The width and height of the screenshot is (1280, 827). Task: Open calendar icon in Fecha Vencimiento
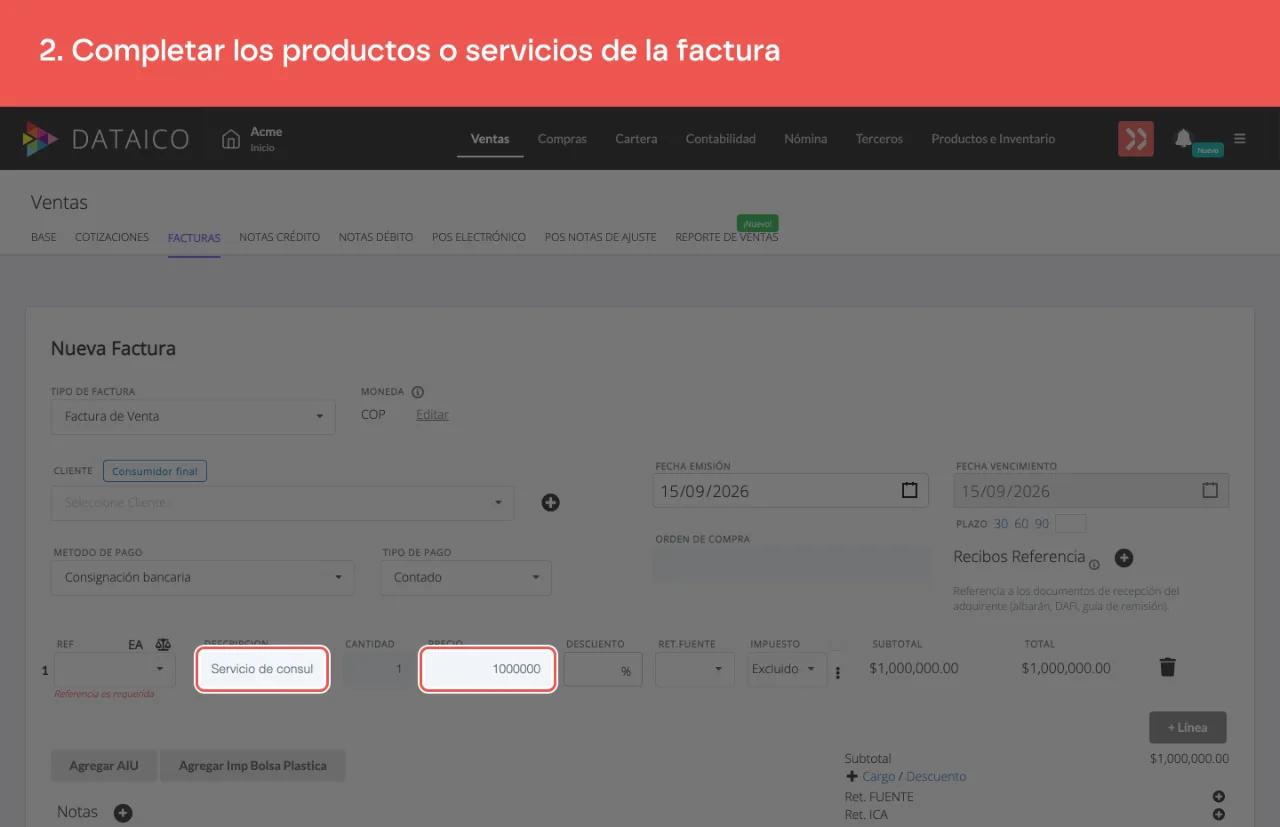pyautogui.click(x=1210, y=491)
